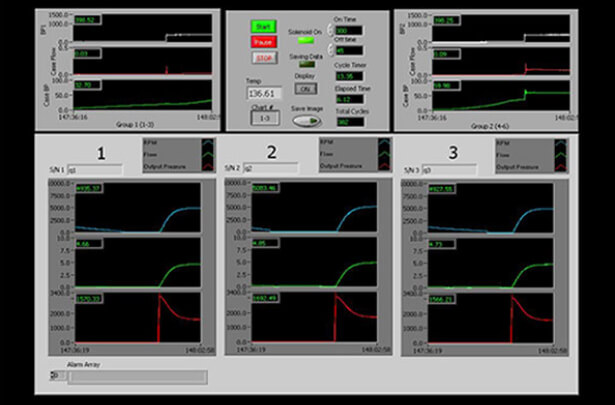
Task: Click the green Start button
Action: click(x=264, y=27)
